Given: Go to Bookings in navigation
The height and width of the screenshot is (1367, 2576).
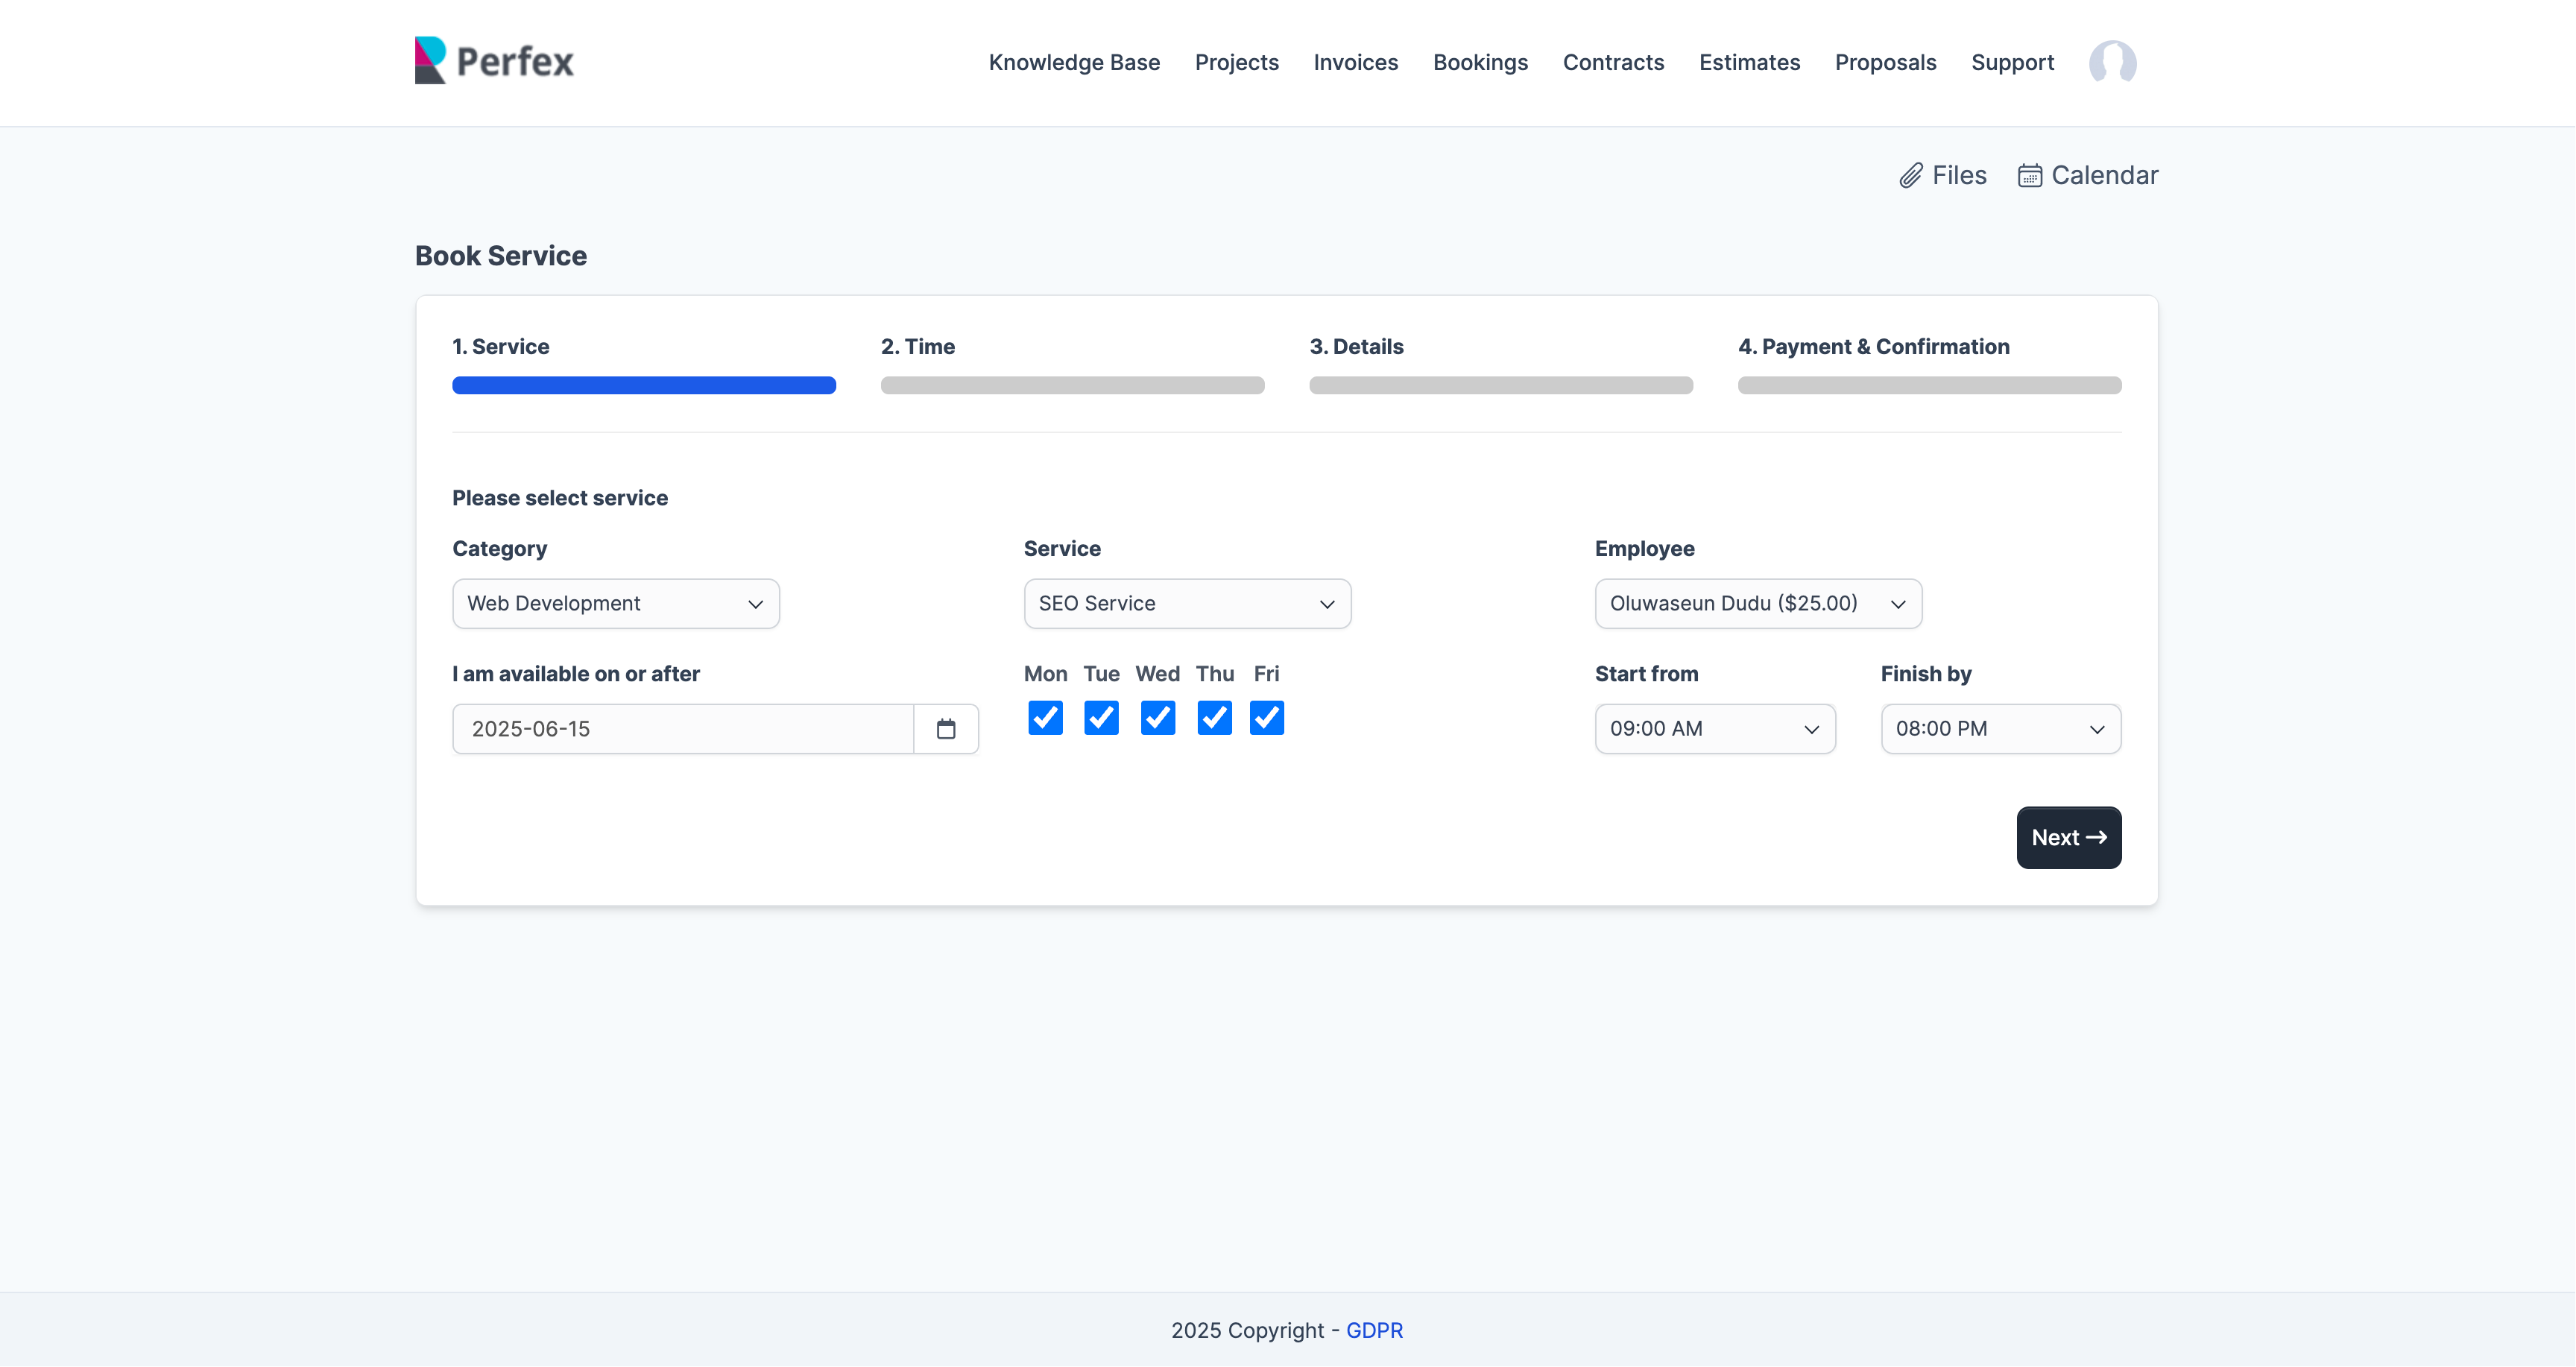Looking at the screenshot, I should [x=1480, y=62].
